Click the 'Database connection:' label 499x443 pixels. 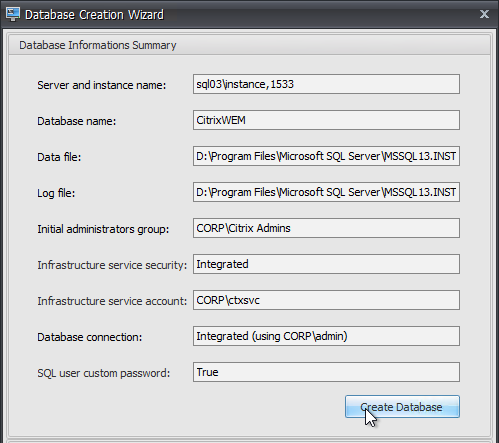click(90, 337)
